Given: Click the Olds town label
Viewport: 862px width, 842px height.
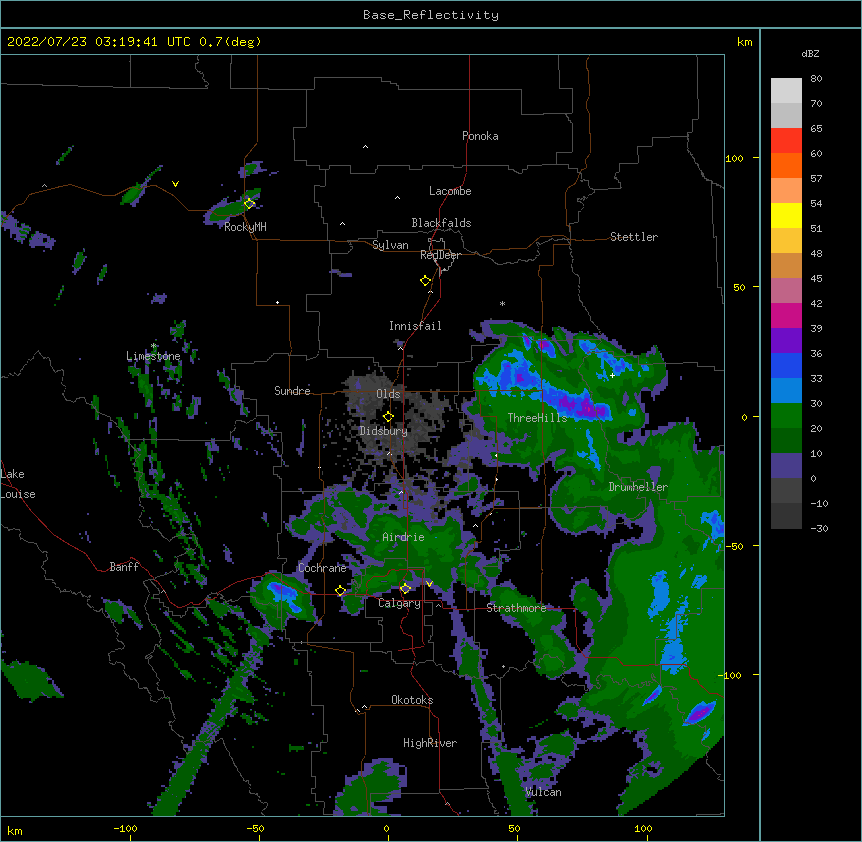Looking at the screenshot, I should 388,394.
